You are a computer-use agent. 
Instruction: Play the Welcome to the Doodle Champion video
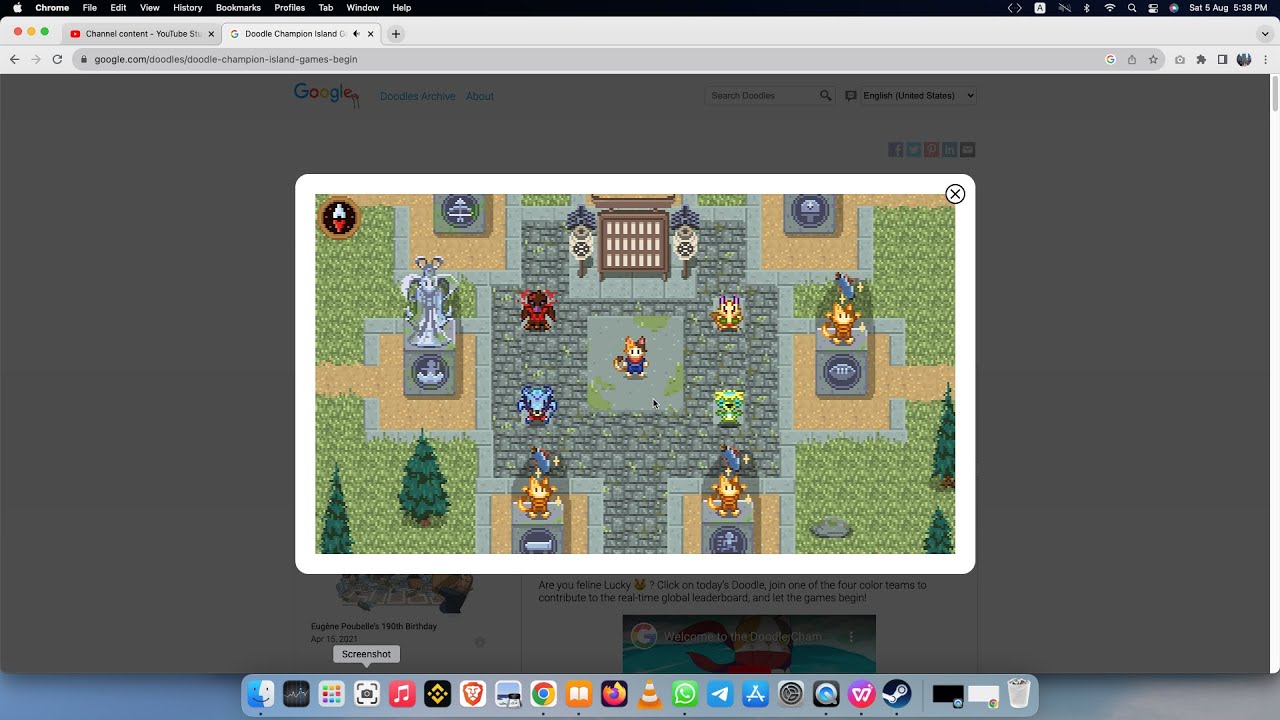pyautogui.click(x=749, y=644)
